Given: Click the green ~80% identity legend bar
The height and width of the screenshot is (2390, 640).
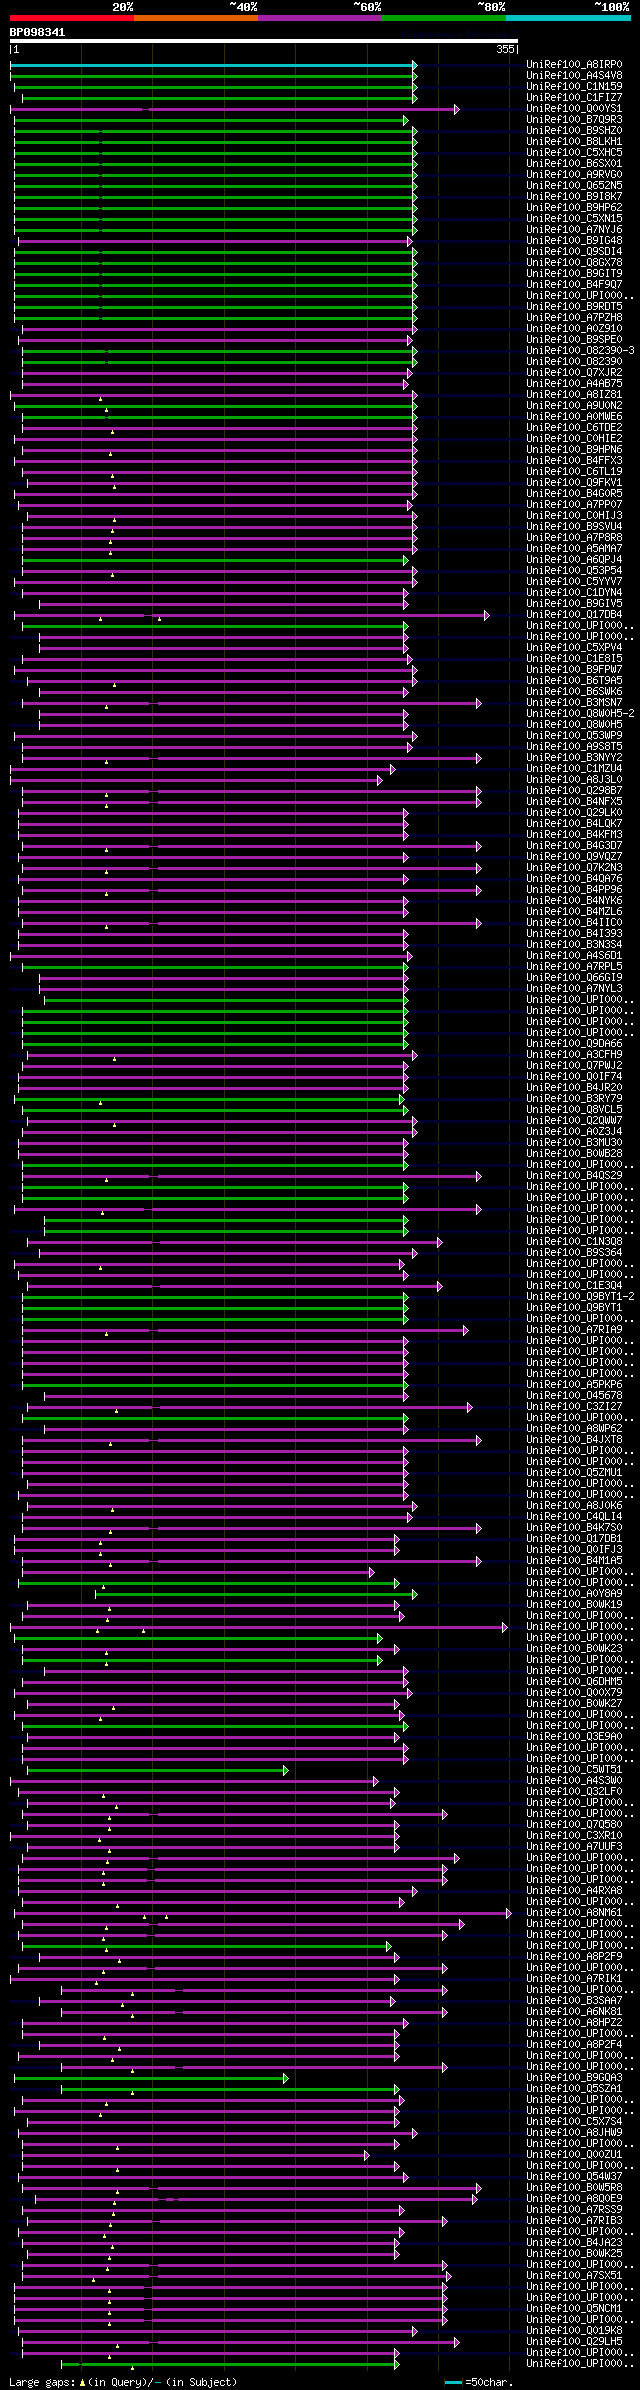Looking at the screenshot, I should (443, 18).
